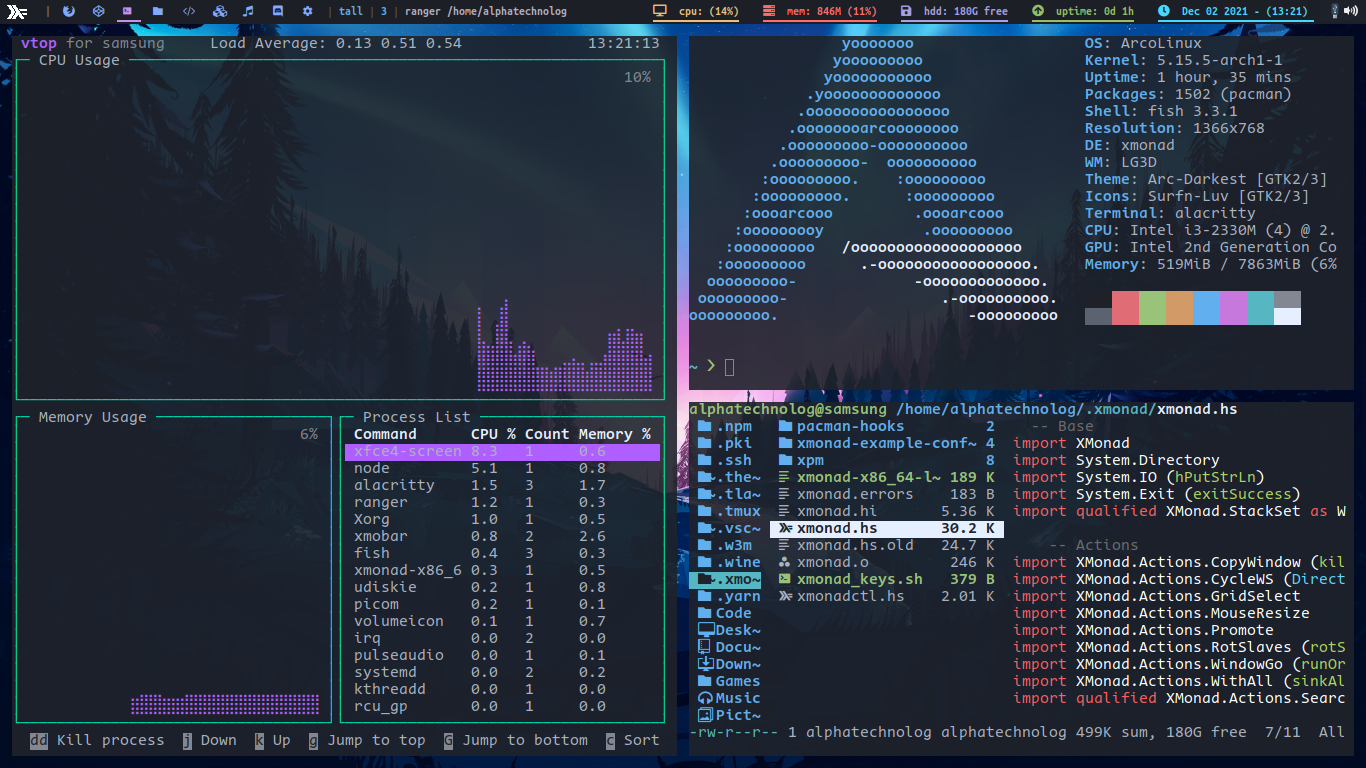Viewport: 1366px width, 768px height.
Task: Open the .ssh folder in ranger
Action: coord(725,460)
